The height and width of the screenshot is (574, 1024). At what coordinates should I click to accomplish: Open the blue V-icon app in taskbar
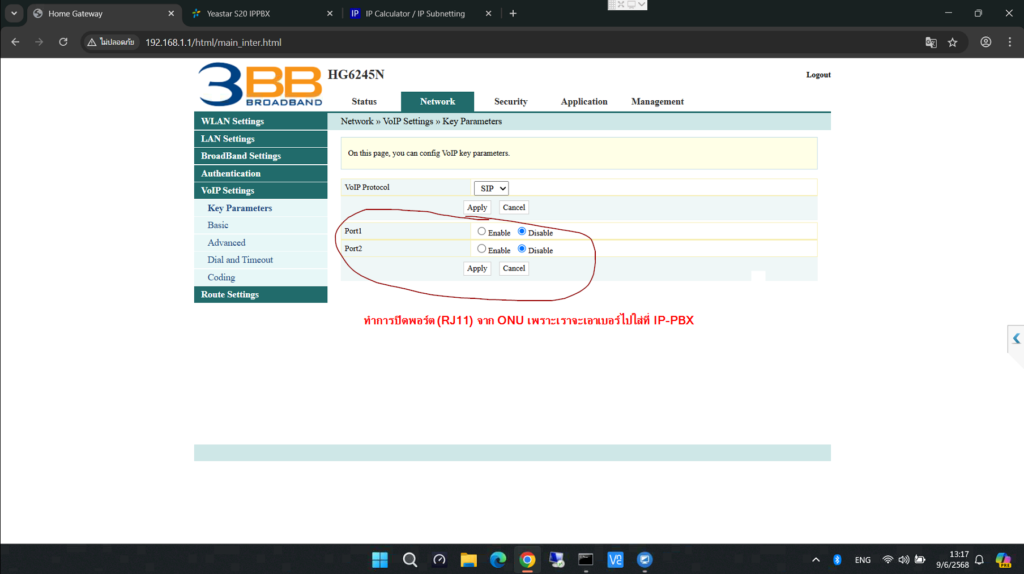pyautogui.click(x=615, y=560)
